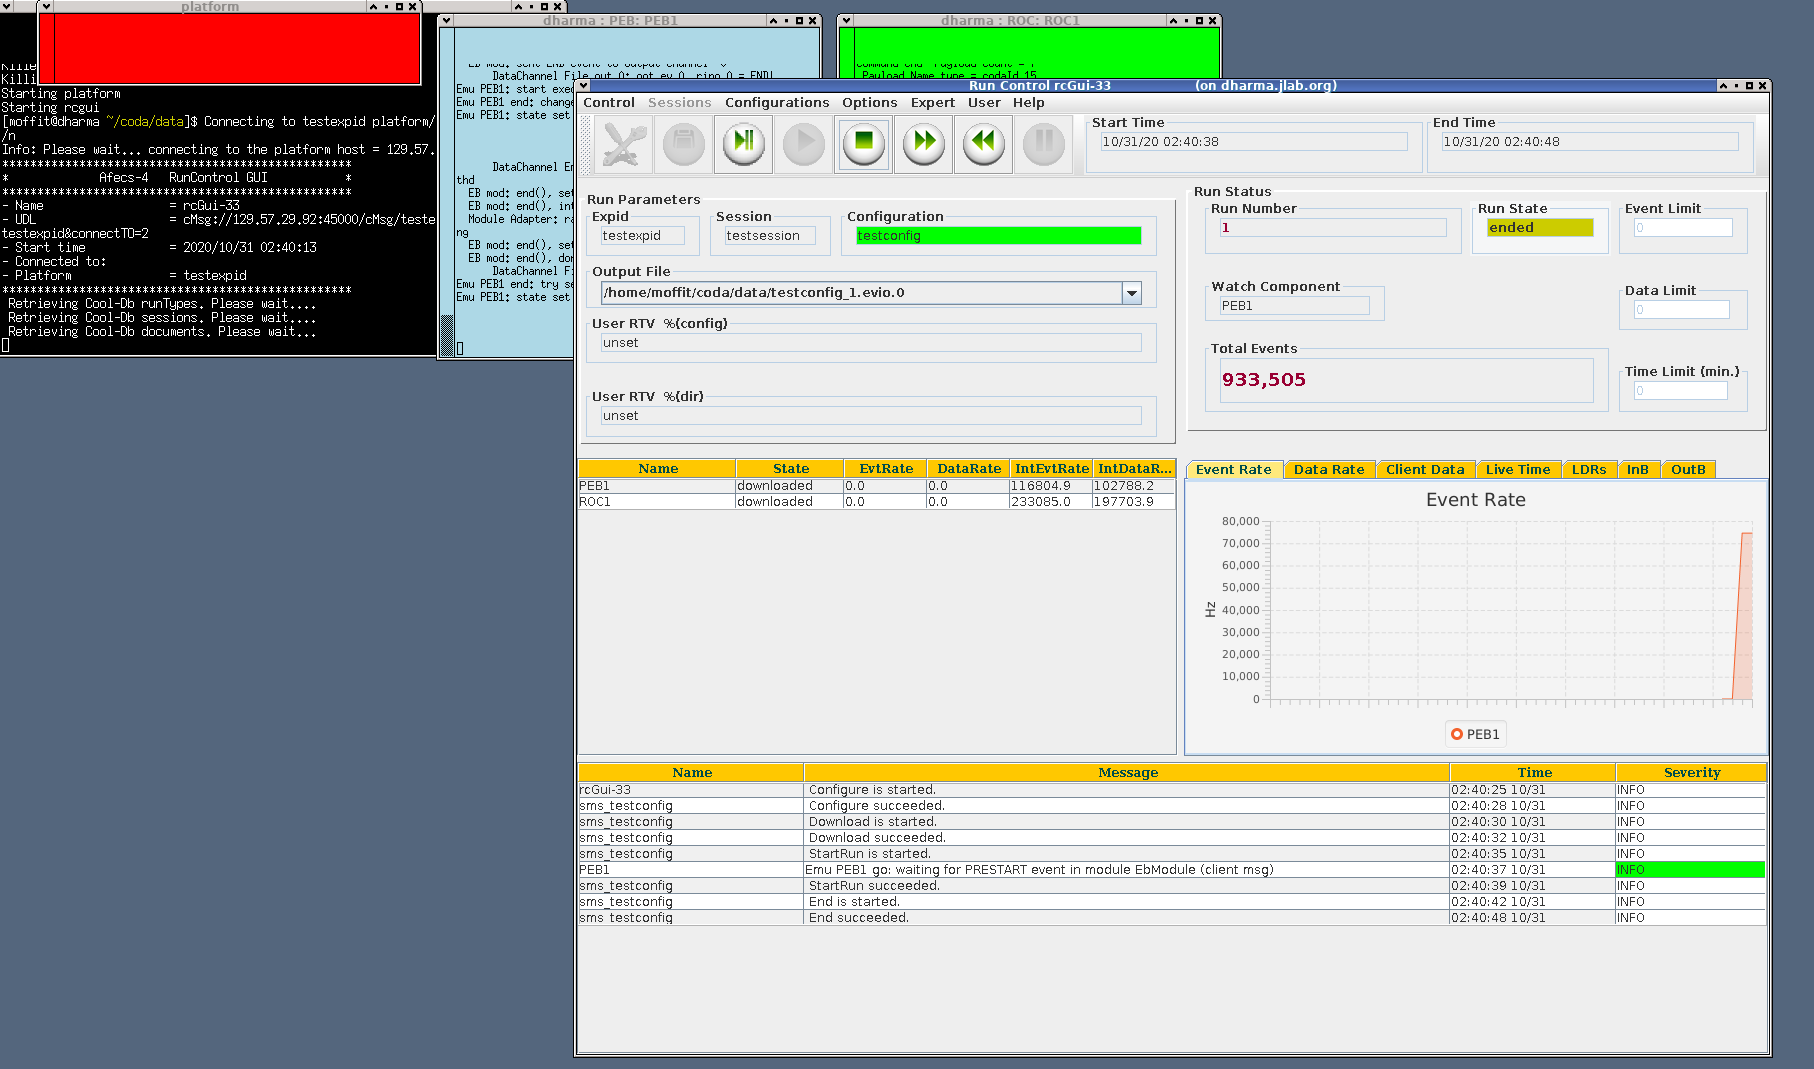1814x1069 pixels.
Task: Click the greyed-out Go play button
Action: pyautogui.click(x=804, y=144)
